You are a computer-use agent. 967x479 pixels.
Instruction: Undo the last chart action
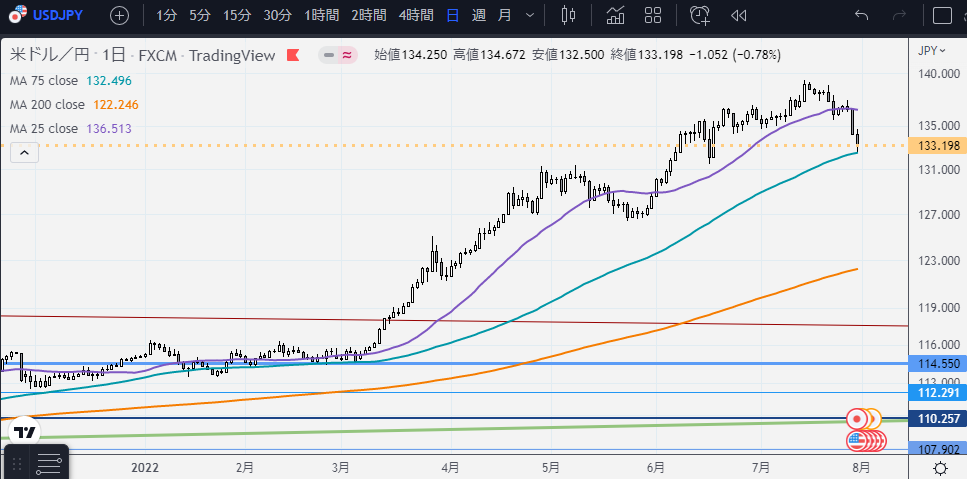[862, 15]
